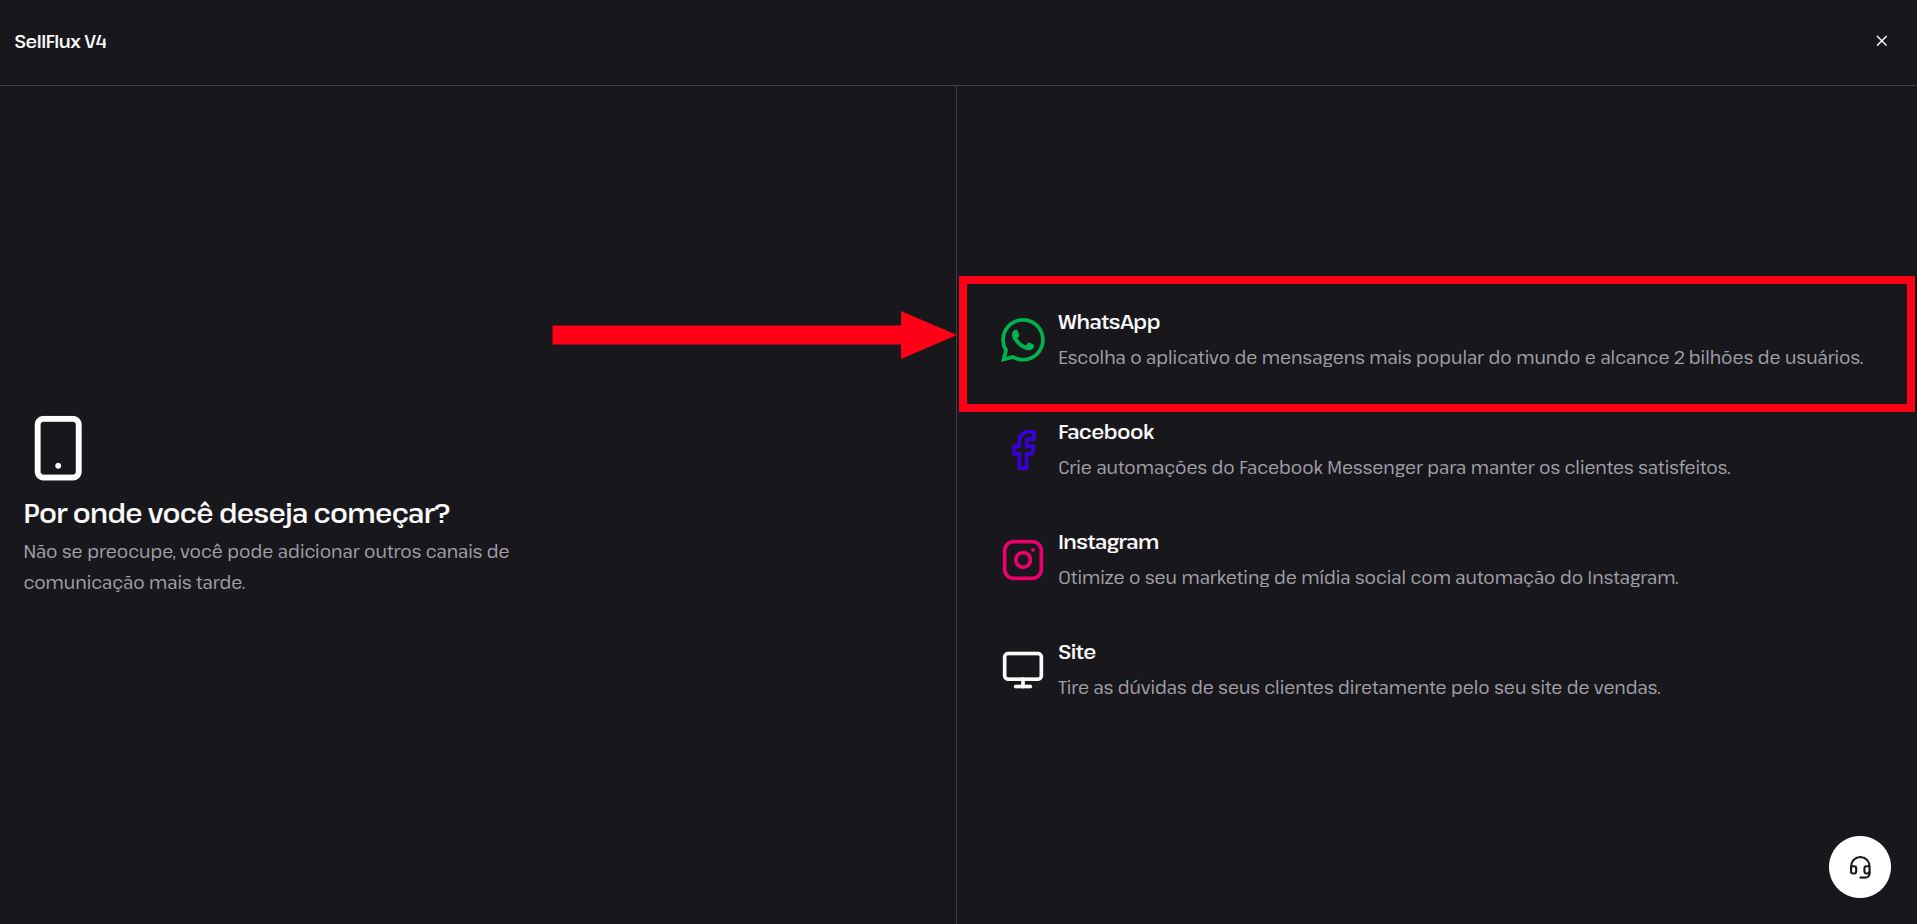The width and height of the screenshot is (1917, 924).
Task: Select the WhatsApp channel title
Action: (1108, 322)
